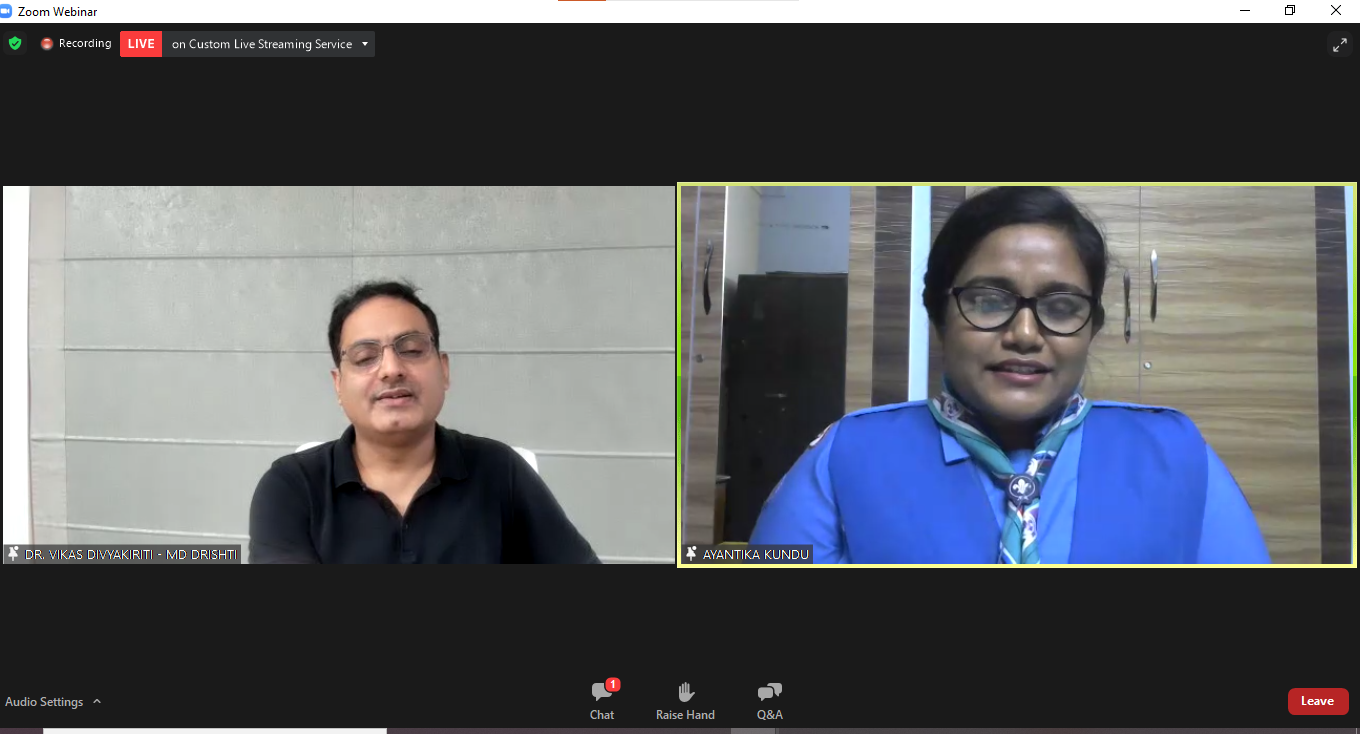
Task: Click the Recording text label
Action: 85,44
